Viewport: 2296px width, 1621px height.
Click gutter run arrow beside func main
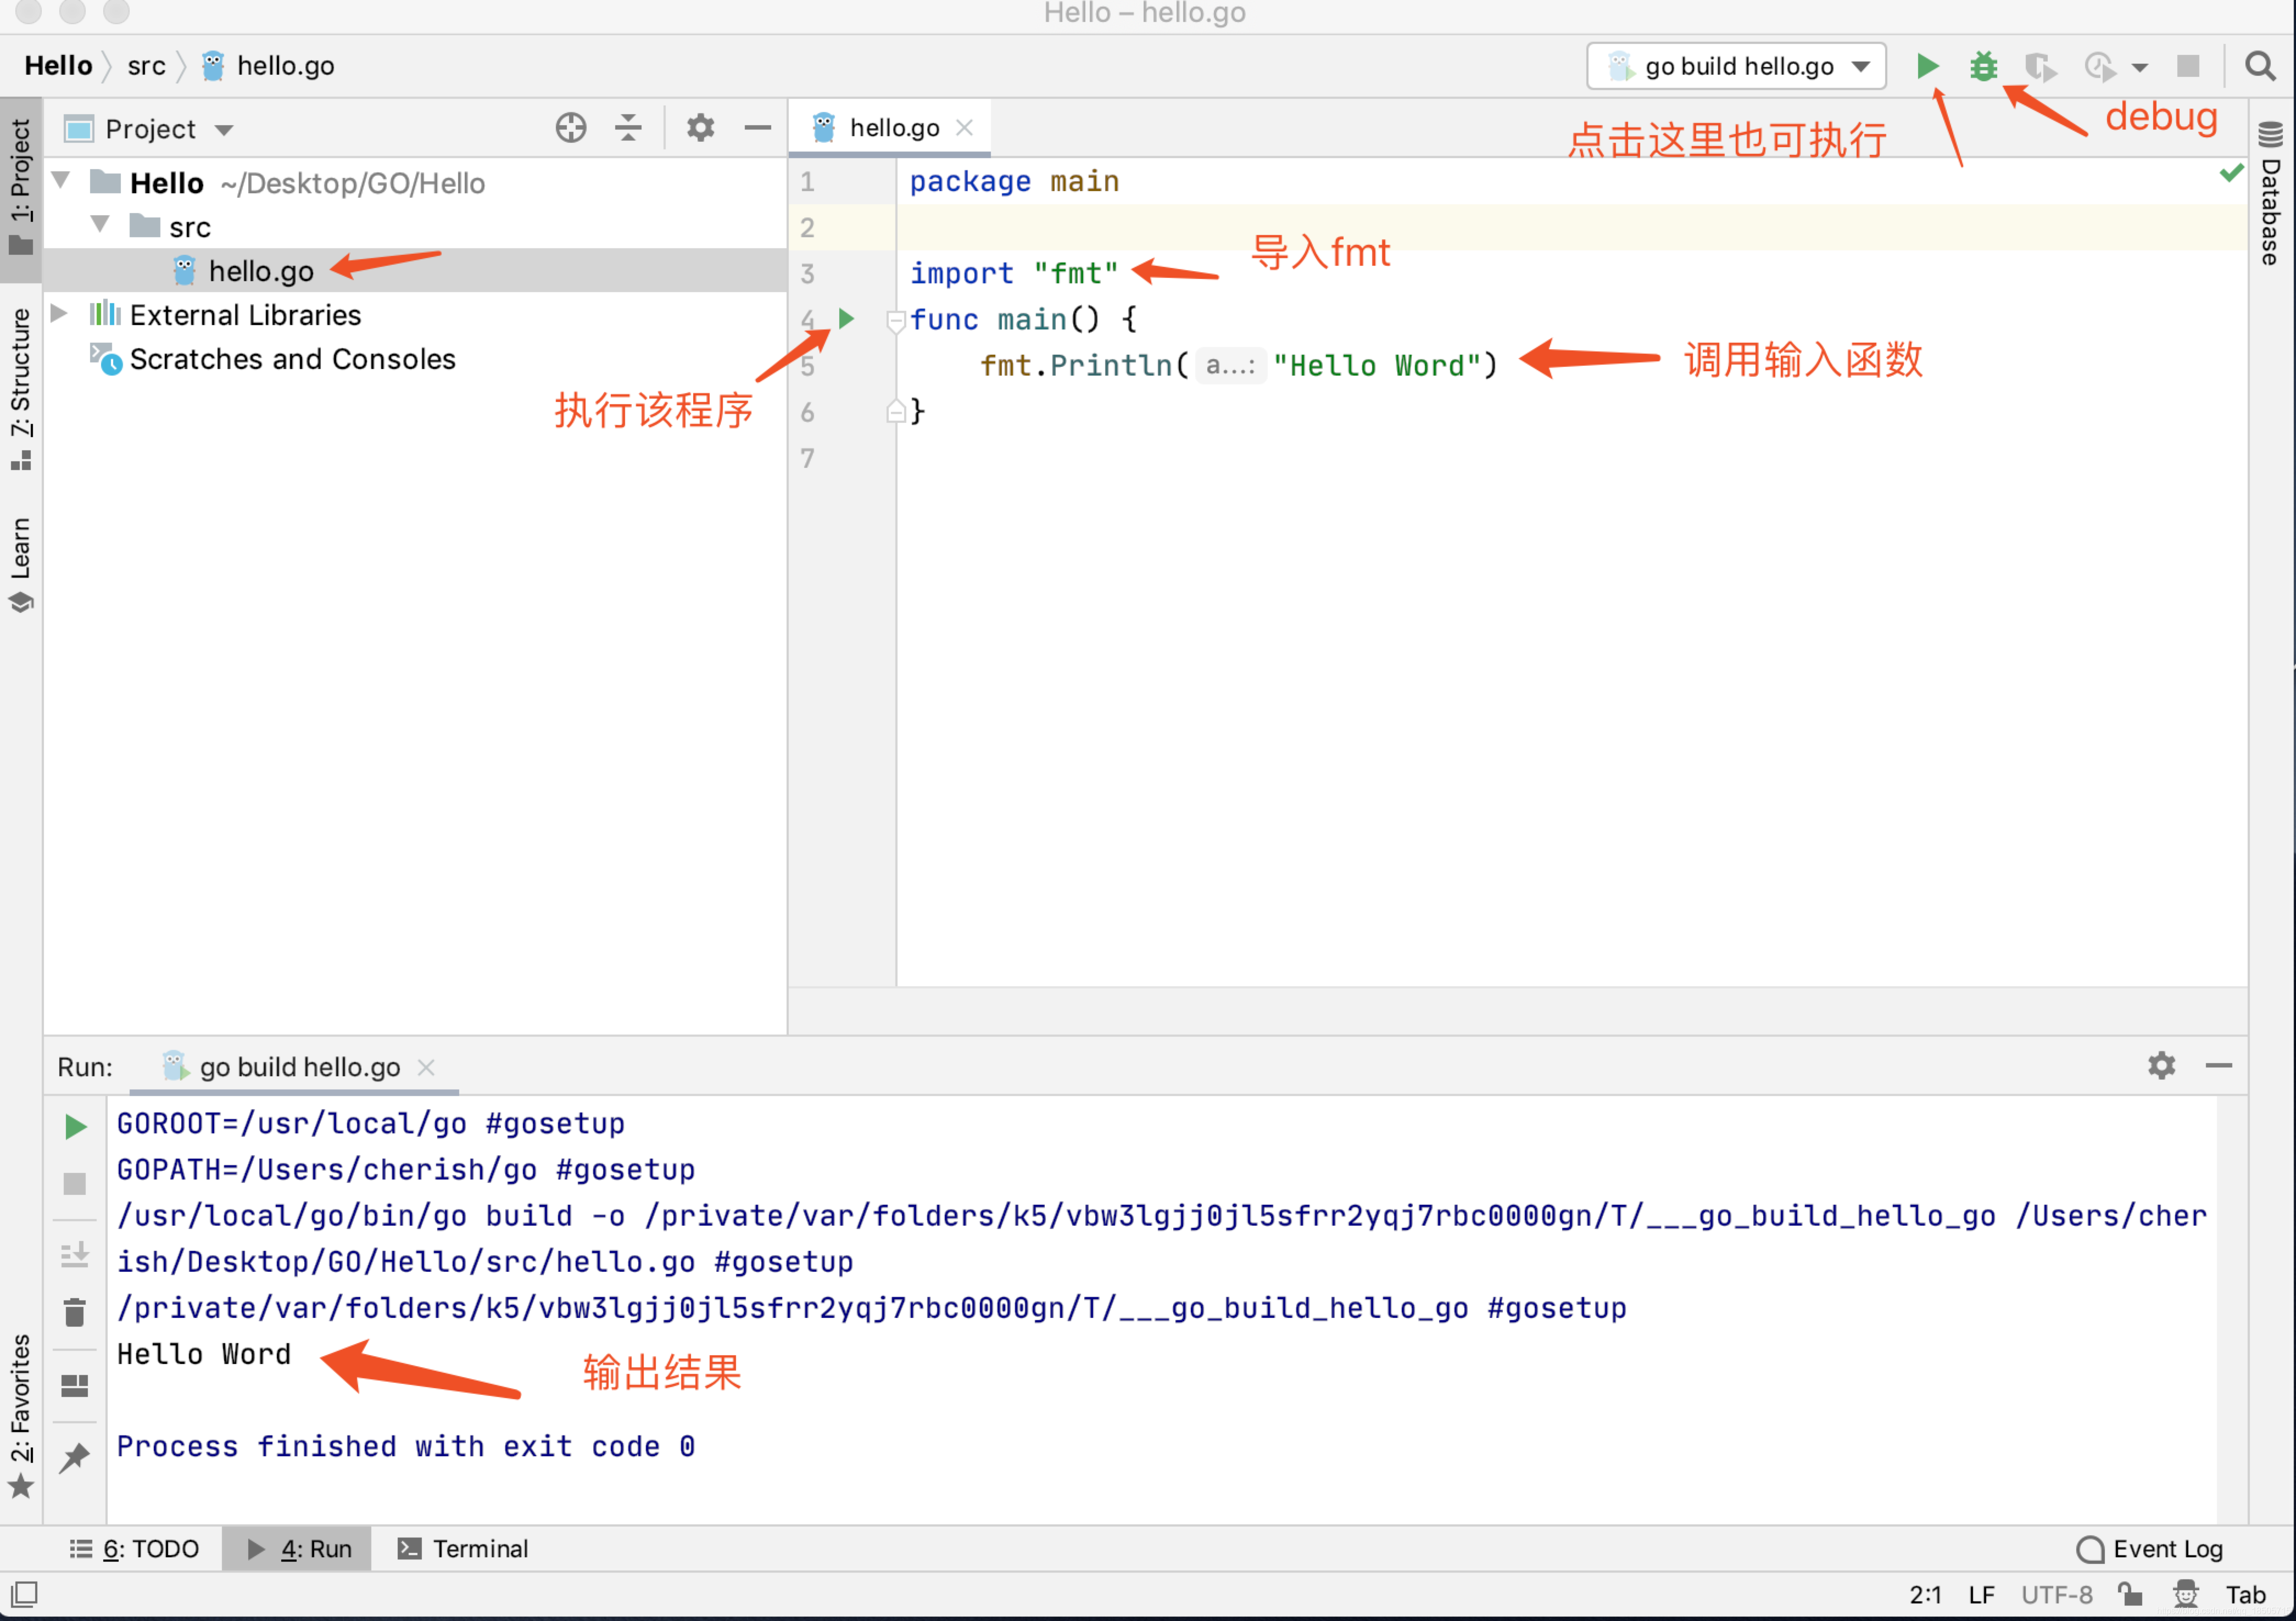[846, 319]
